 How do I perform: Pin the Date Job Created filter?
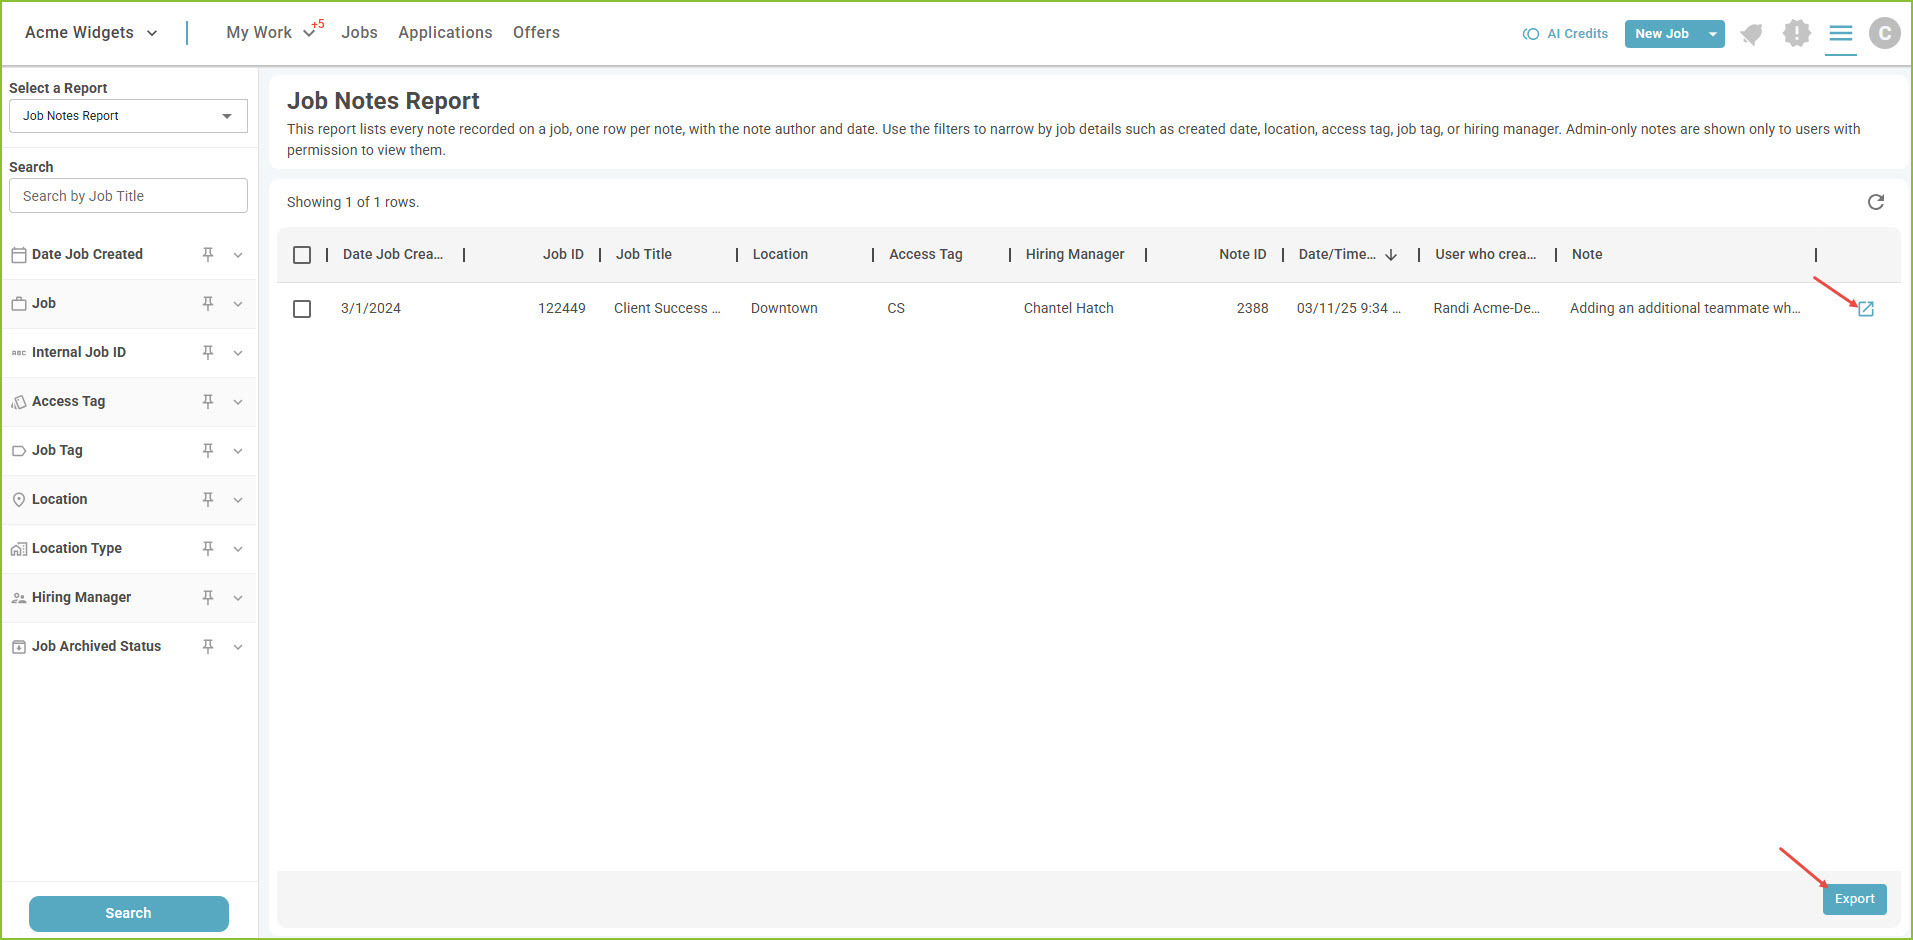tap(208, 254)
